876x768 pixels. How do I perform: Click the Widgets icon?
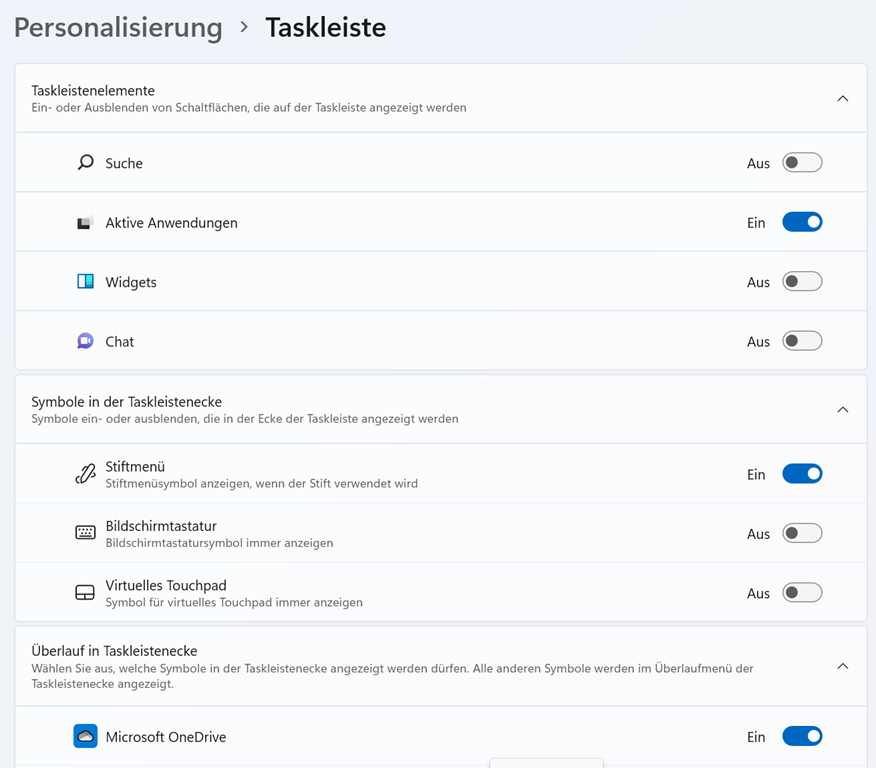click(86, 282)
